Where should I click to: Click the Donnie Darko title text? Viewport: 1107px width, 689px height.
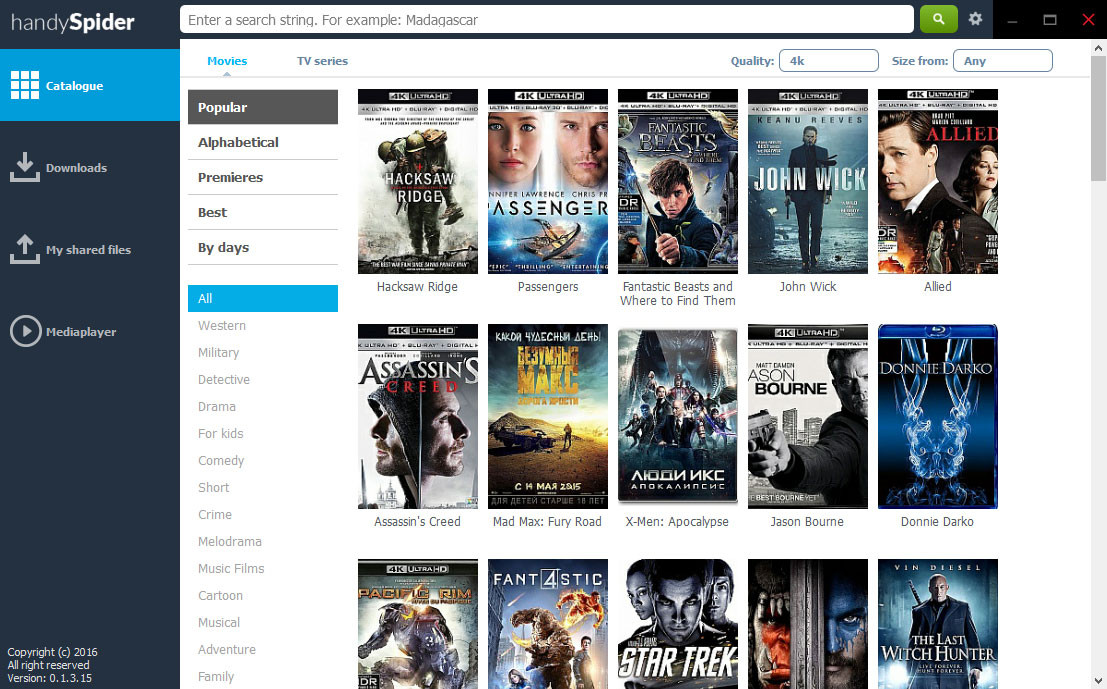pyautogui.click(x=937, y=522)
